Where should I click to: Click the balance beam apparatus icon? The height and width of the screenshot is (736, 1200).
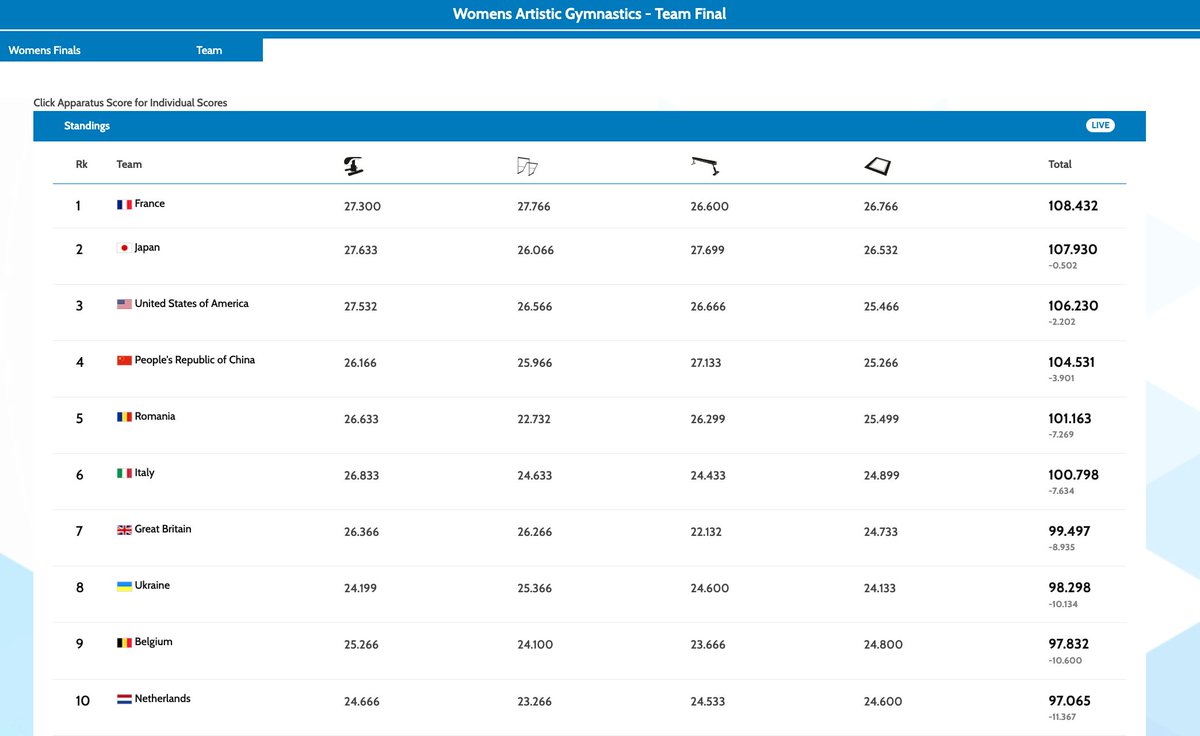click(x=705, y=164)
